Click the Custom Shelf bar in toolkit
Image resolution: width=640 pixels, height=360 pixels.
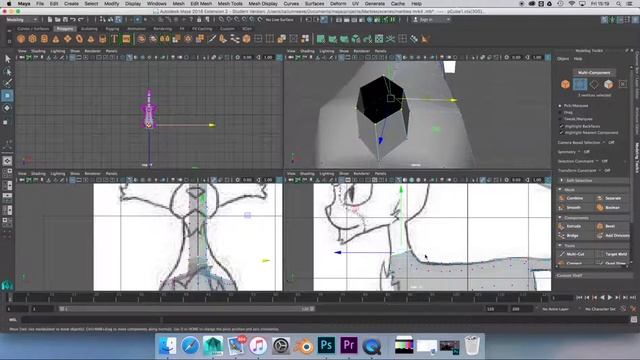(x=593, y=276)
